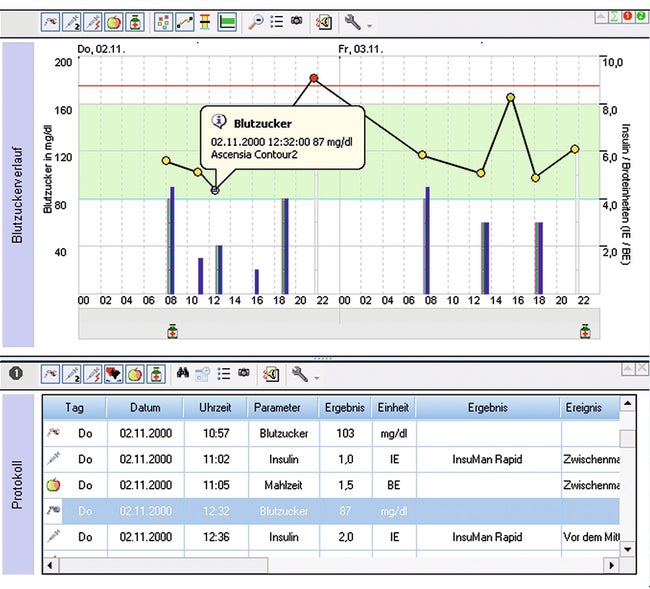Click the green sigma statistics icon
This screenshot has width=650, height=589.
(614, 17)
